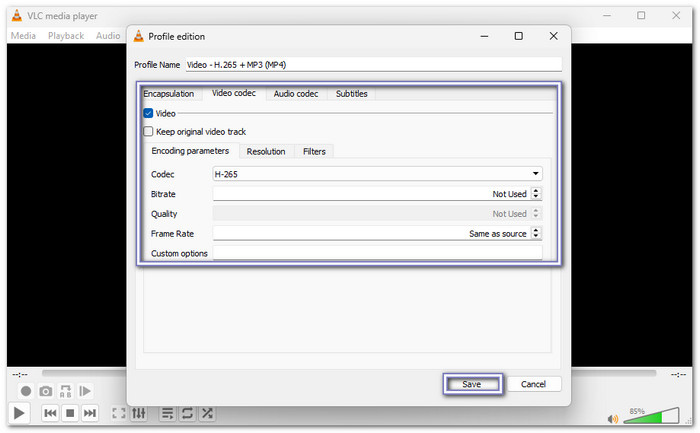Open the Audio menu

click(108, 36)
